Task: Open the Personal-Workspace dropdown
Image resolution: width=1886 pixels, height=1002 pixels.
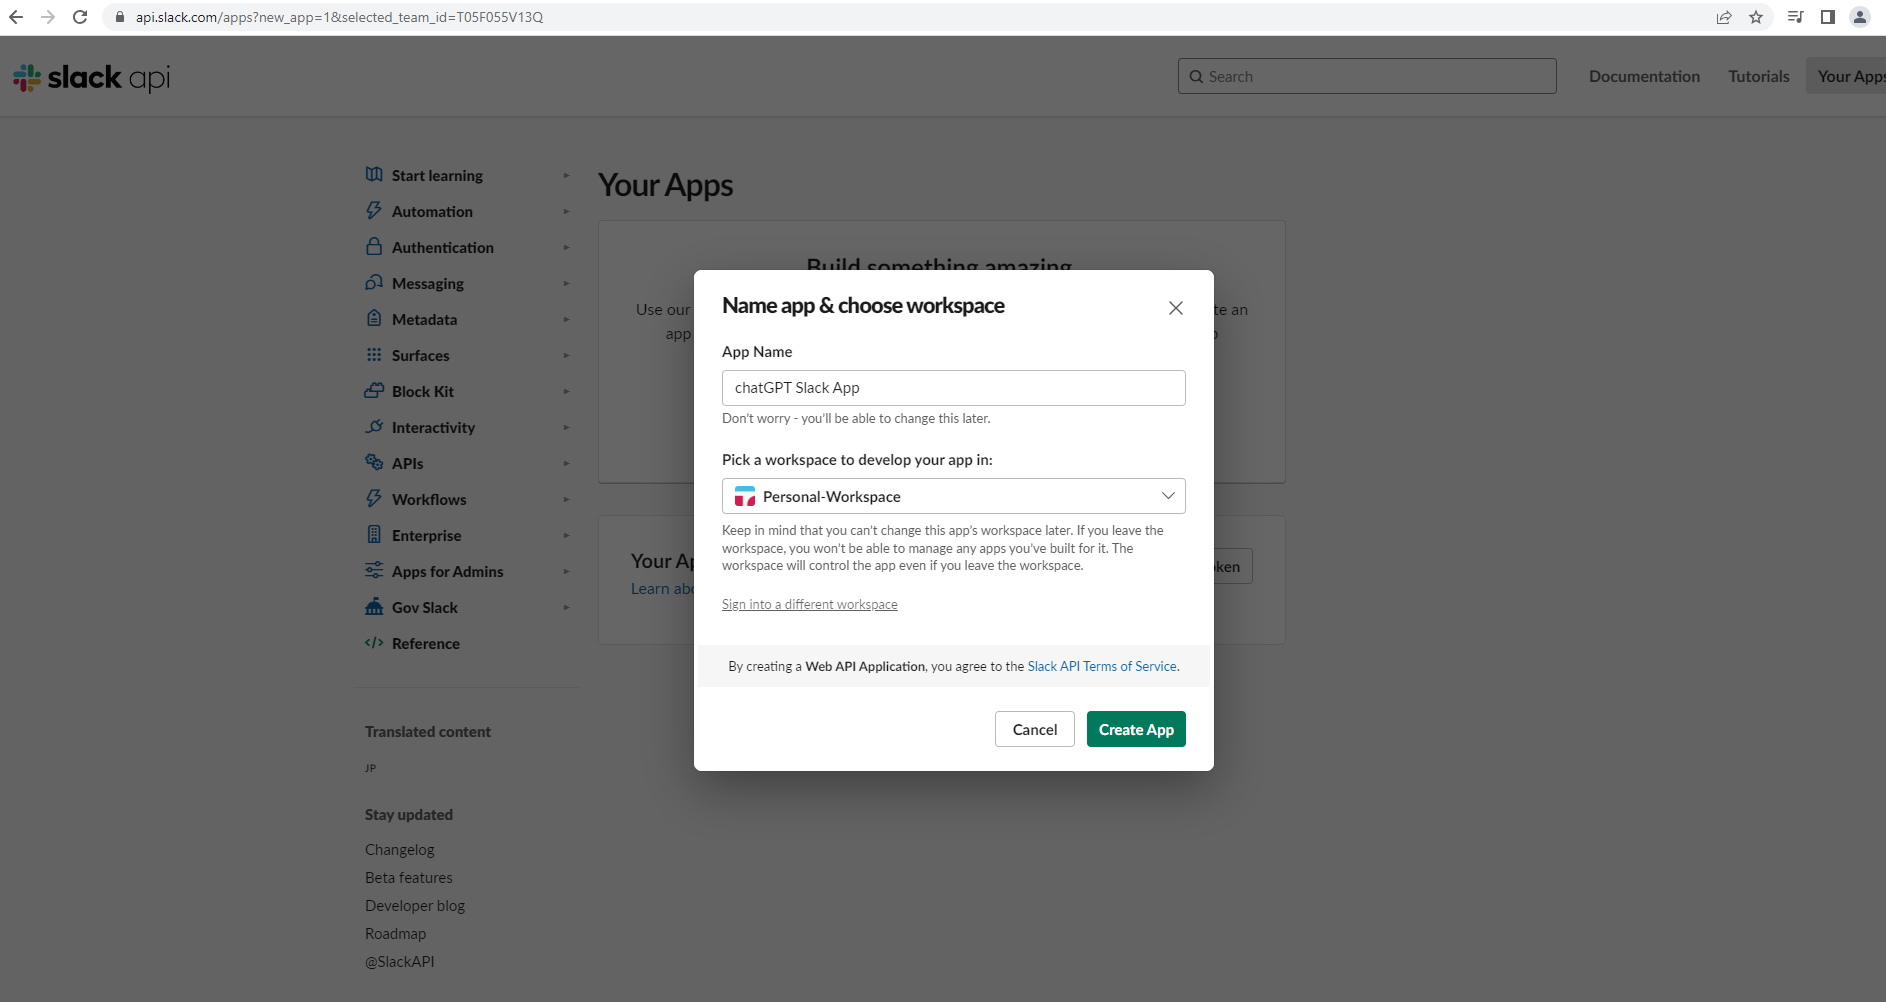Action: (953, 496)
